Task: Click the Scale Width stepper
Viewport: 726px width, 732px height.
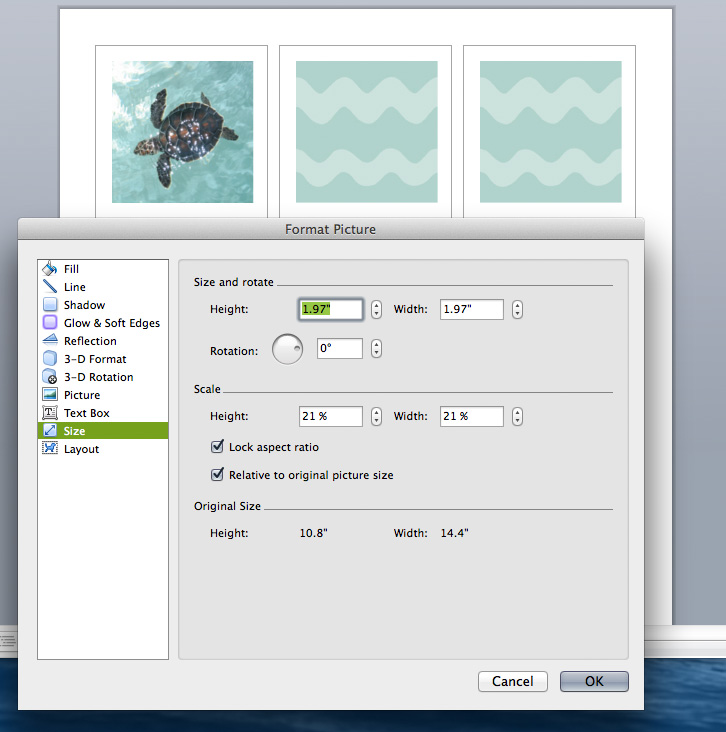Action: (x=517, y=416)
